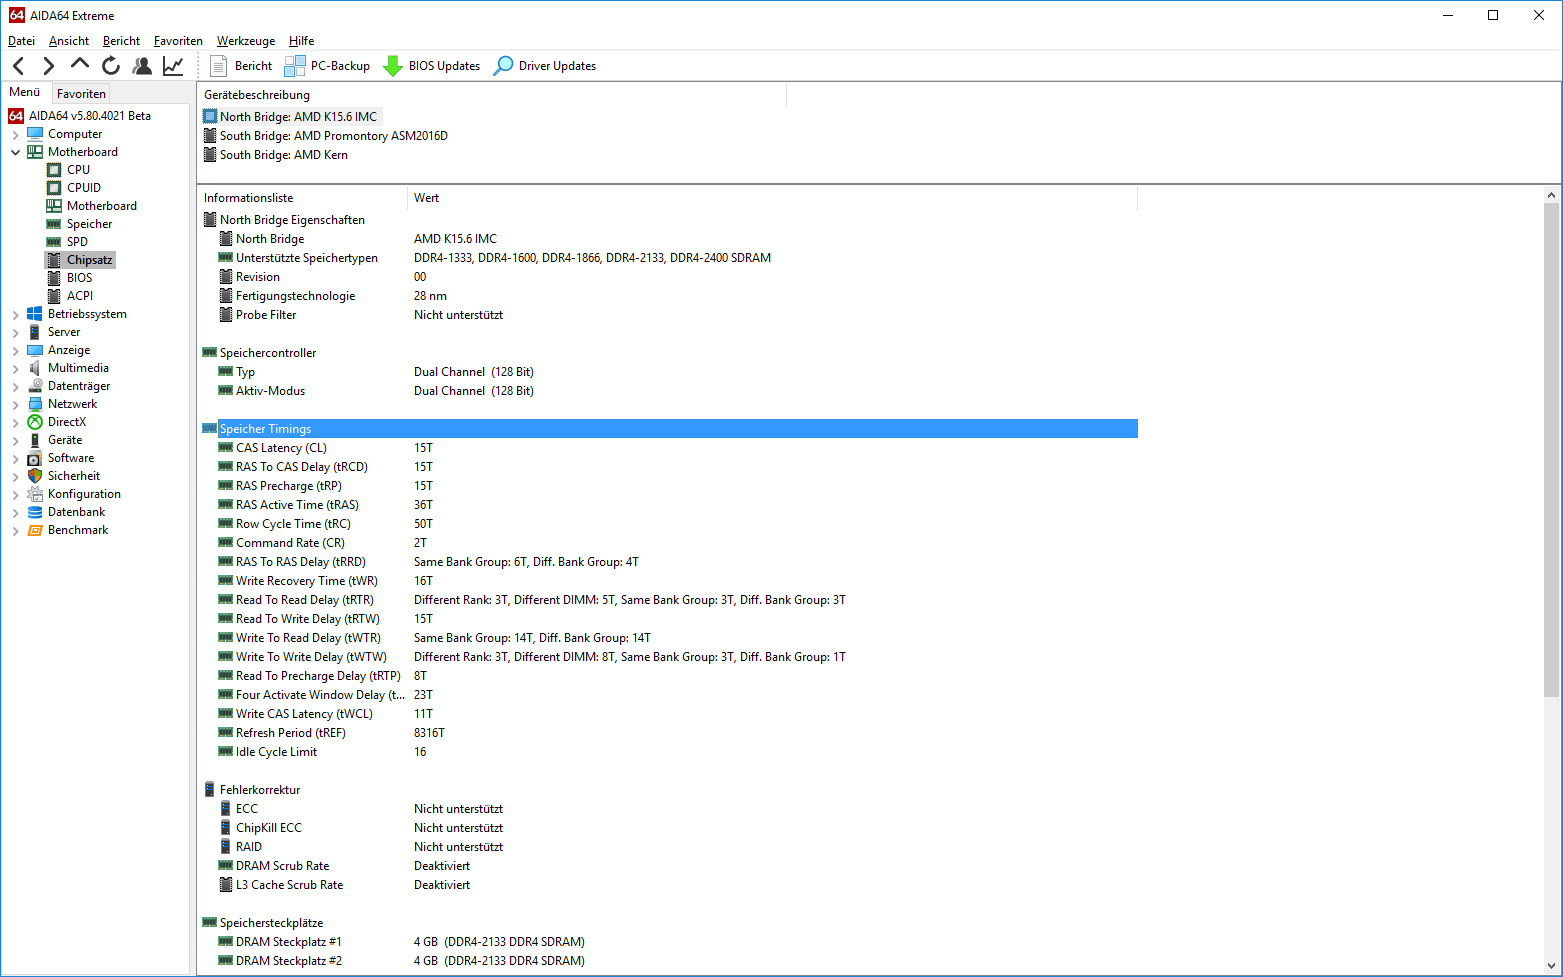Click the graph chart icon in toolbar
1563x977 pixels.
(x=173, y=66)
